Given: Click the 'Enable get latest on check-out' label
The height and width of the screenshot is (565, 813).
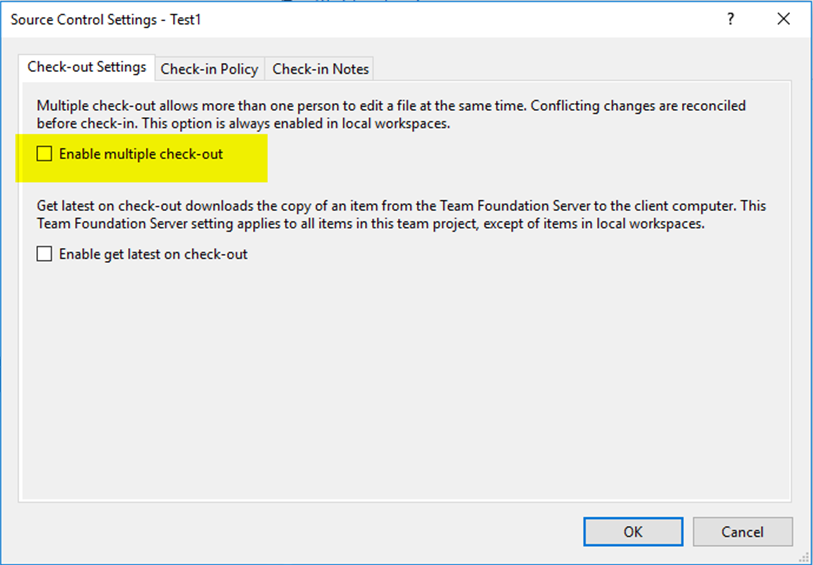Looking at the screenshot, I should click(153, 254).
